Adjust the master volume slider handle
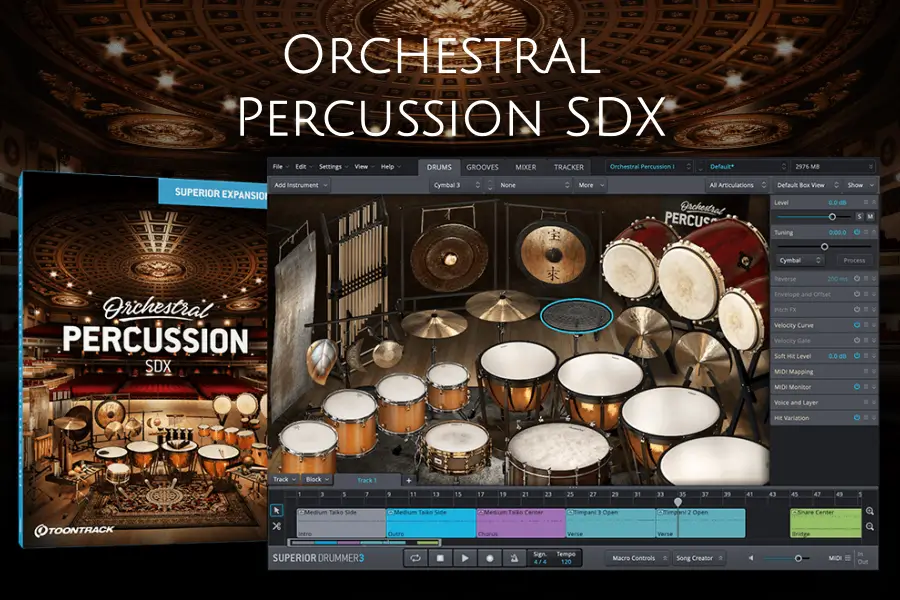Screen dimensions: 900x600 798,558
